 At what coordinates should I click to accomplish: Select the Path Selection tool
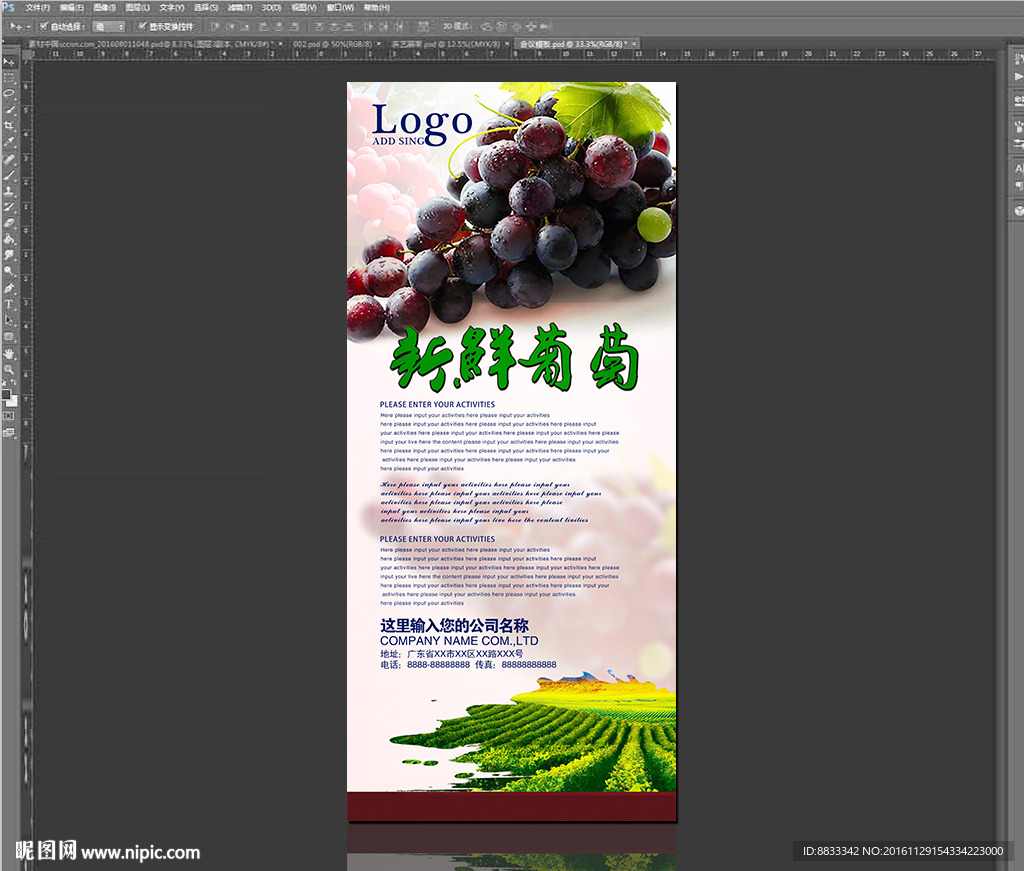[x=8, y=320]
